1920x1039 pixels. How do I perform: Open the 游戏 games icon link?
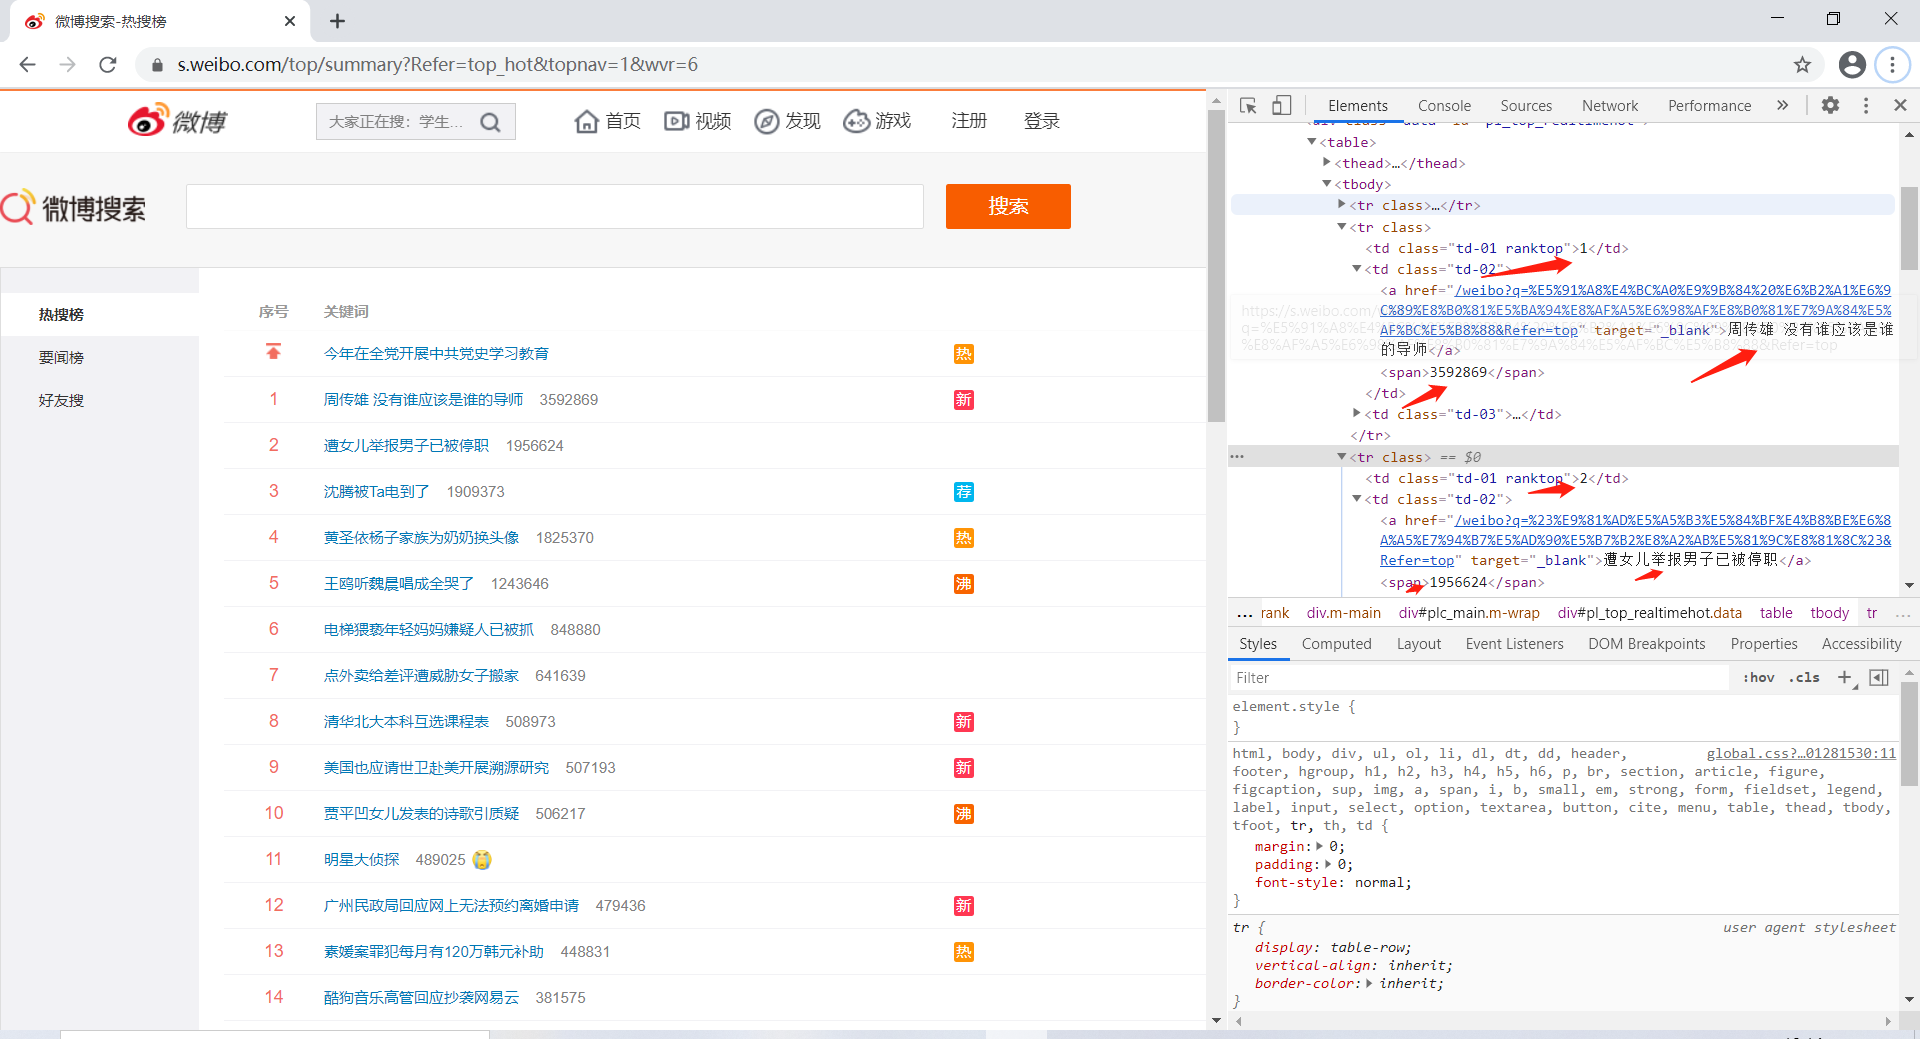(x=877, y=121)
